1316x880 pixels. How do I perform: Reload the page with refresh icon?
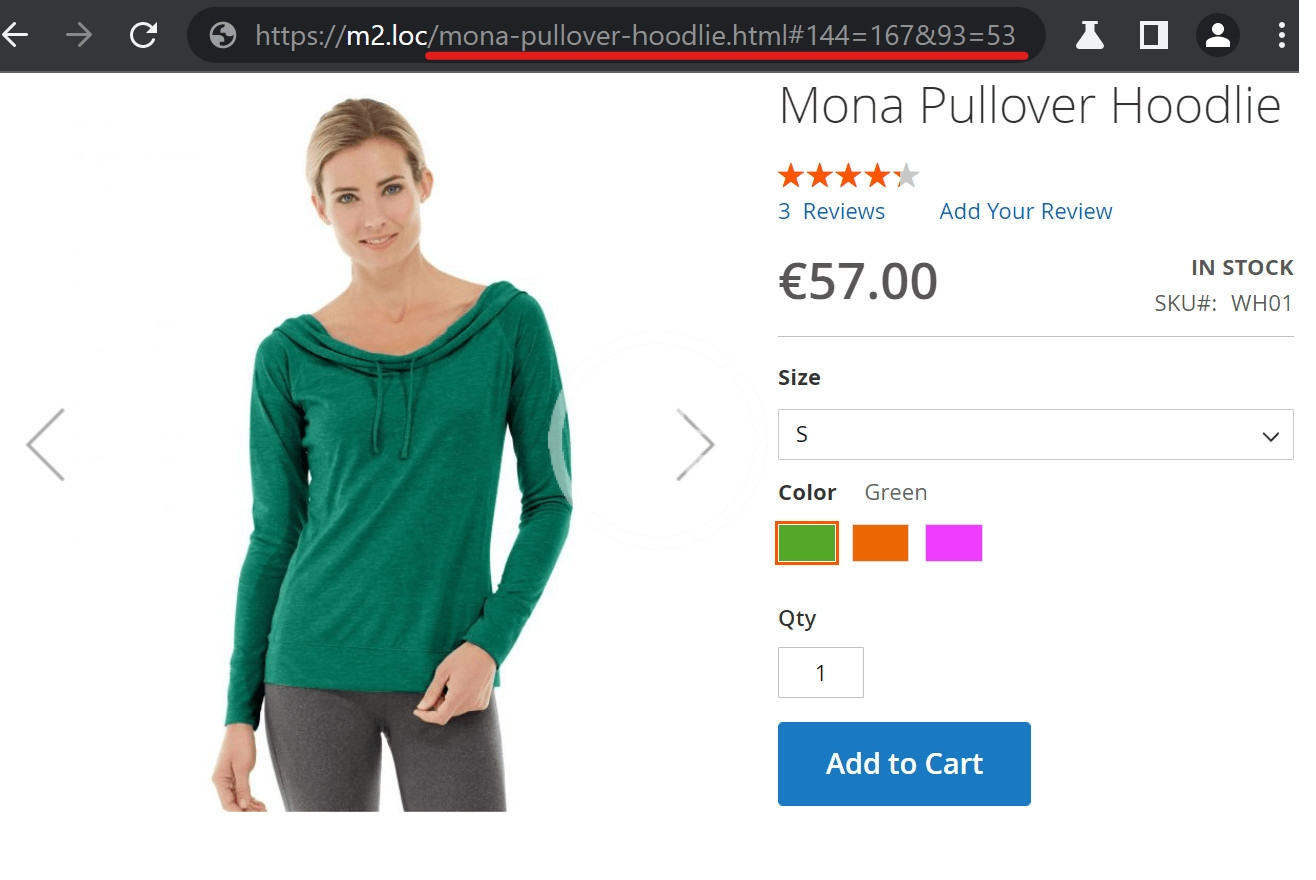[144, 36]
